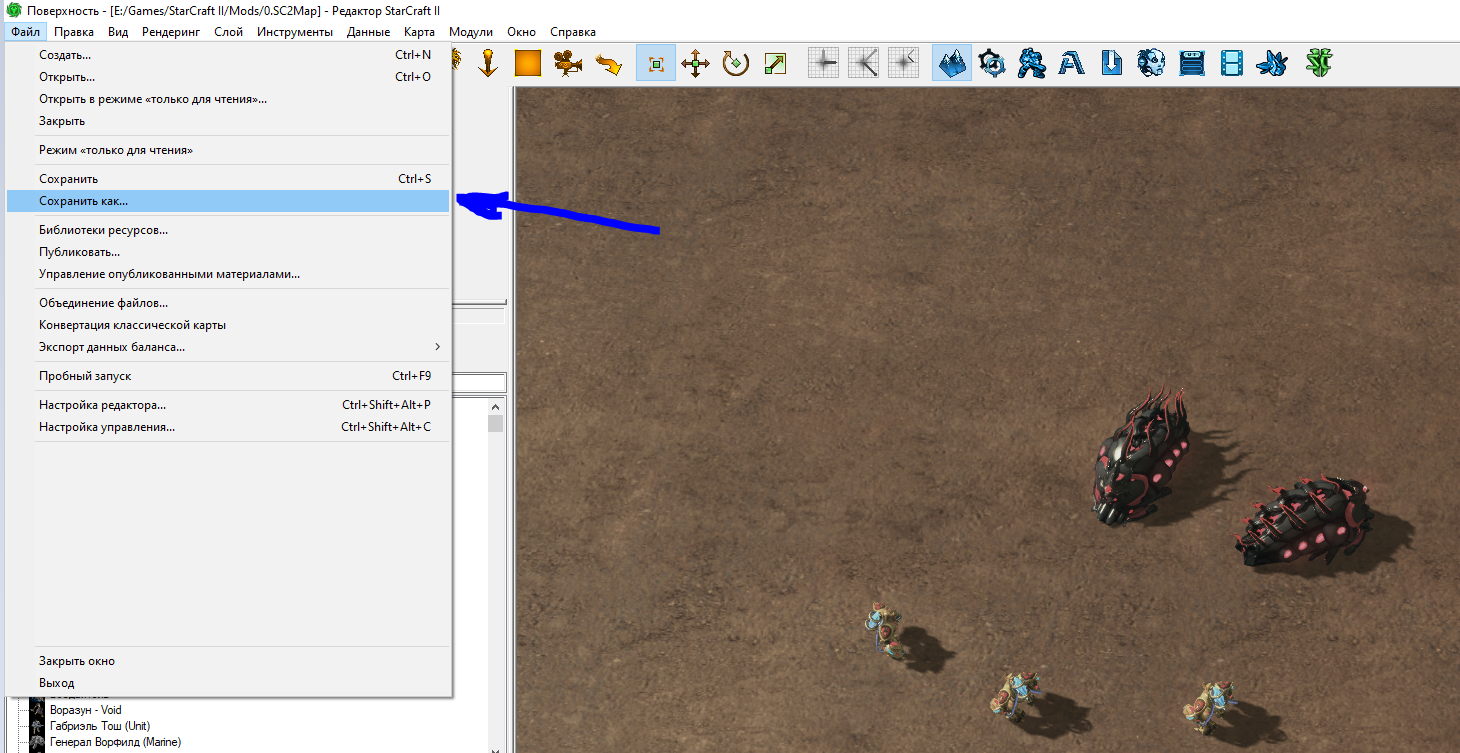The height and width of the screenshot is (753, 1460).
Task: Open the Cutscene editor film icon
Action: (1231, 63)
